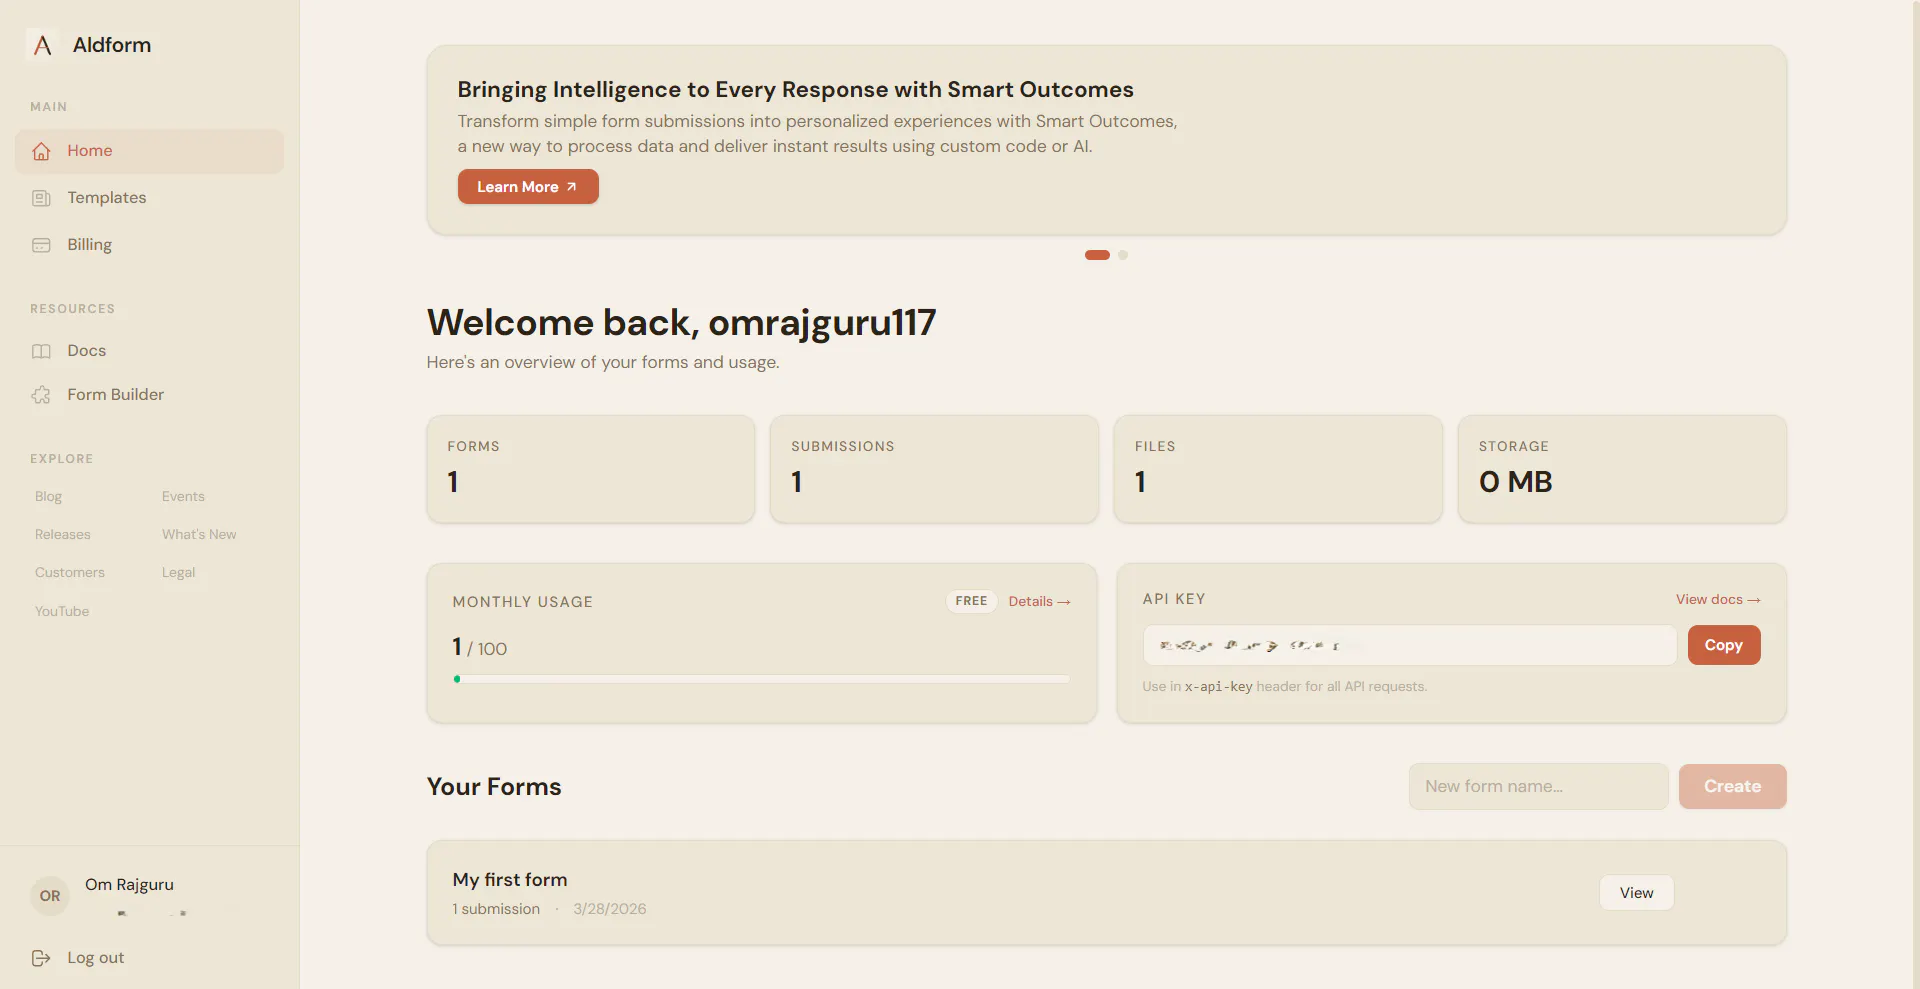Open the Releases link
Viewport: 1920px width, 989px height.
tap(63, 535)
